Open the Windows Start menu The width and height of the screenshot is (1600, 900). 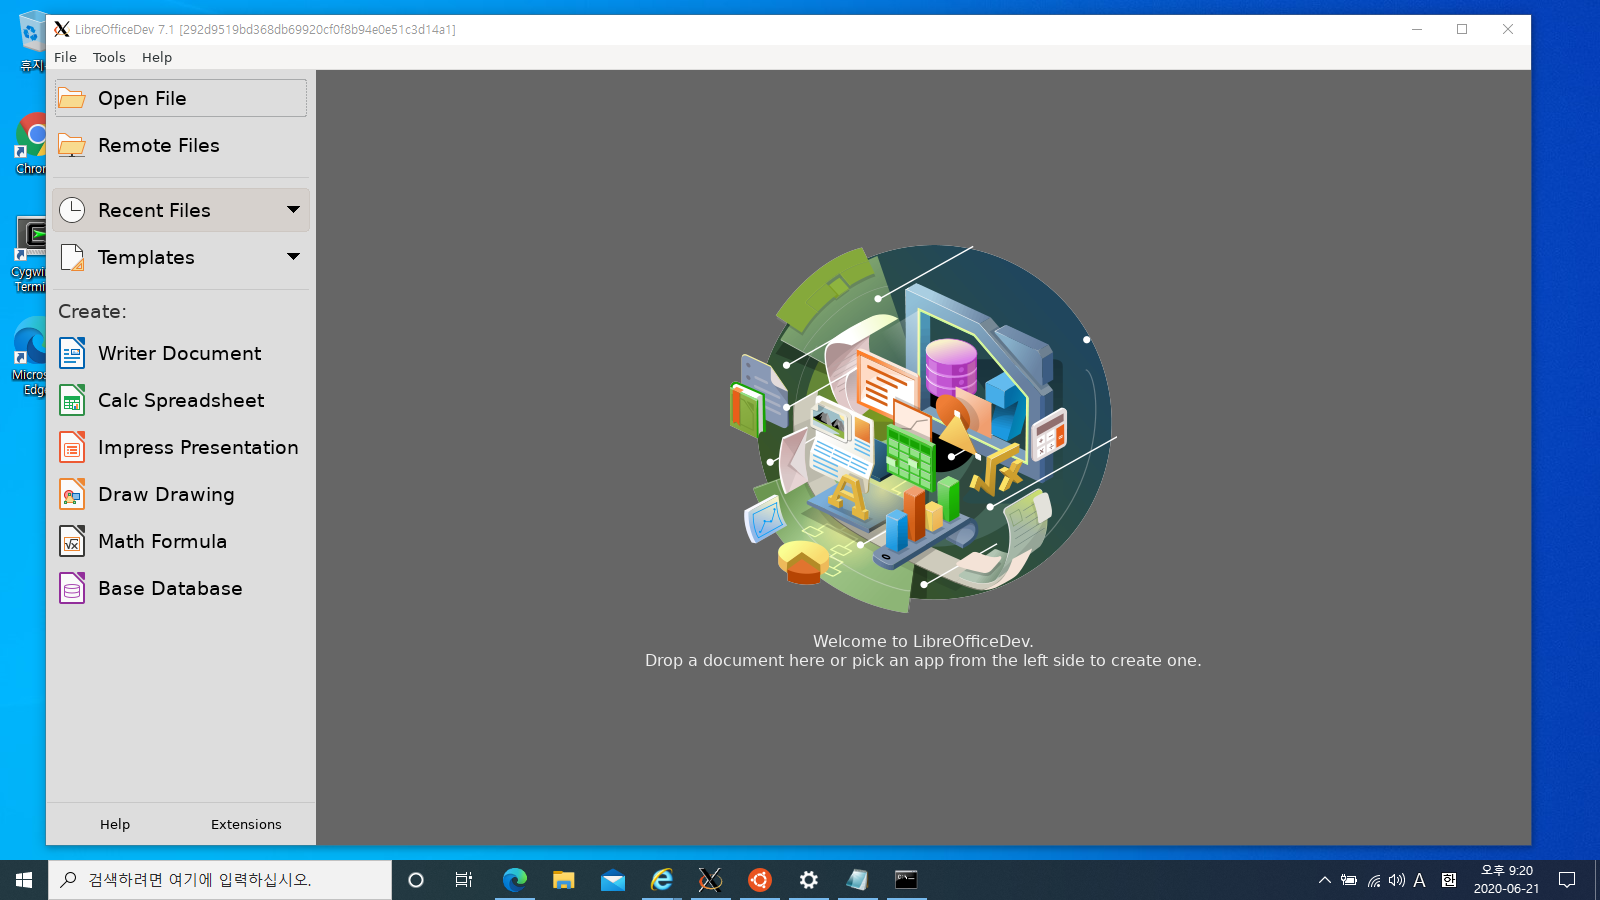24,880
